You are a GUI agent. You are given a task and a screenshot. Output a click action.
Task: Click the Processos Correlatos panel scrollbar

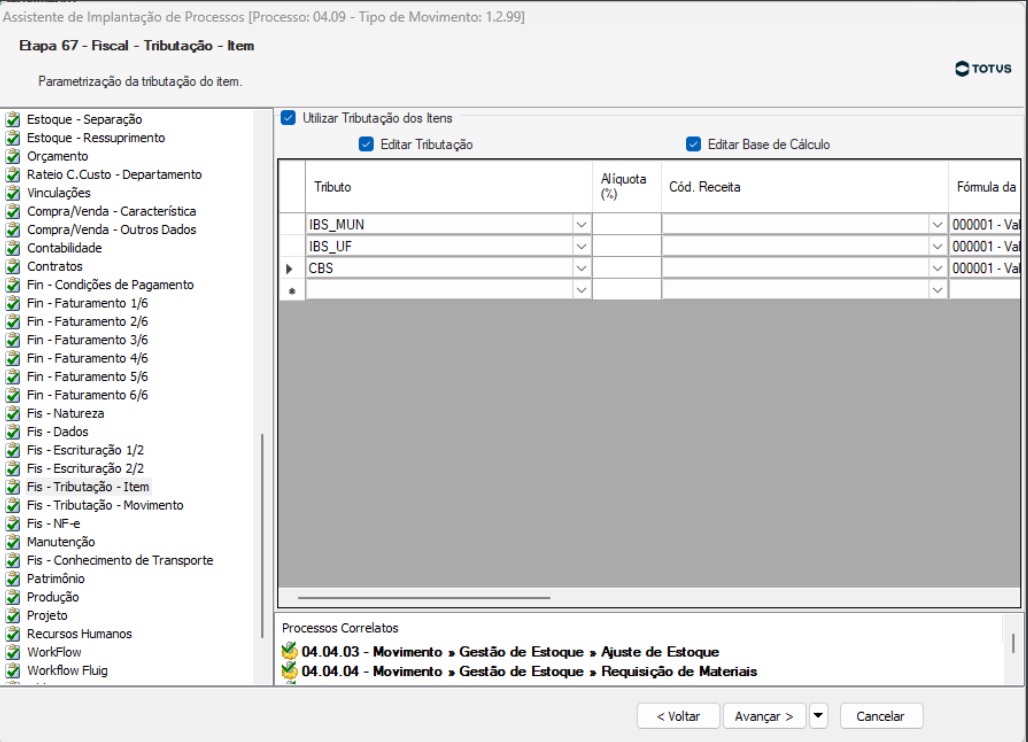1013,642
